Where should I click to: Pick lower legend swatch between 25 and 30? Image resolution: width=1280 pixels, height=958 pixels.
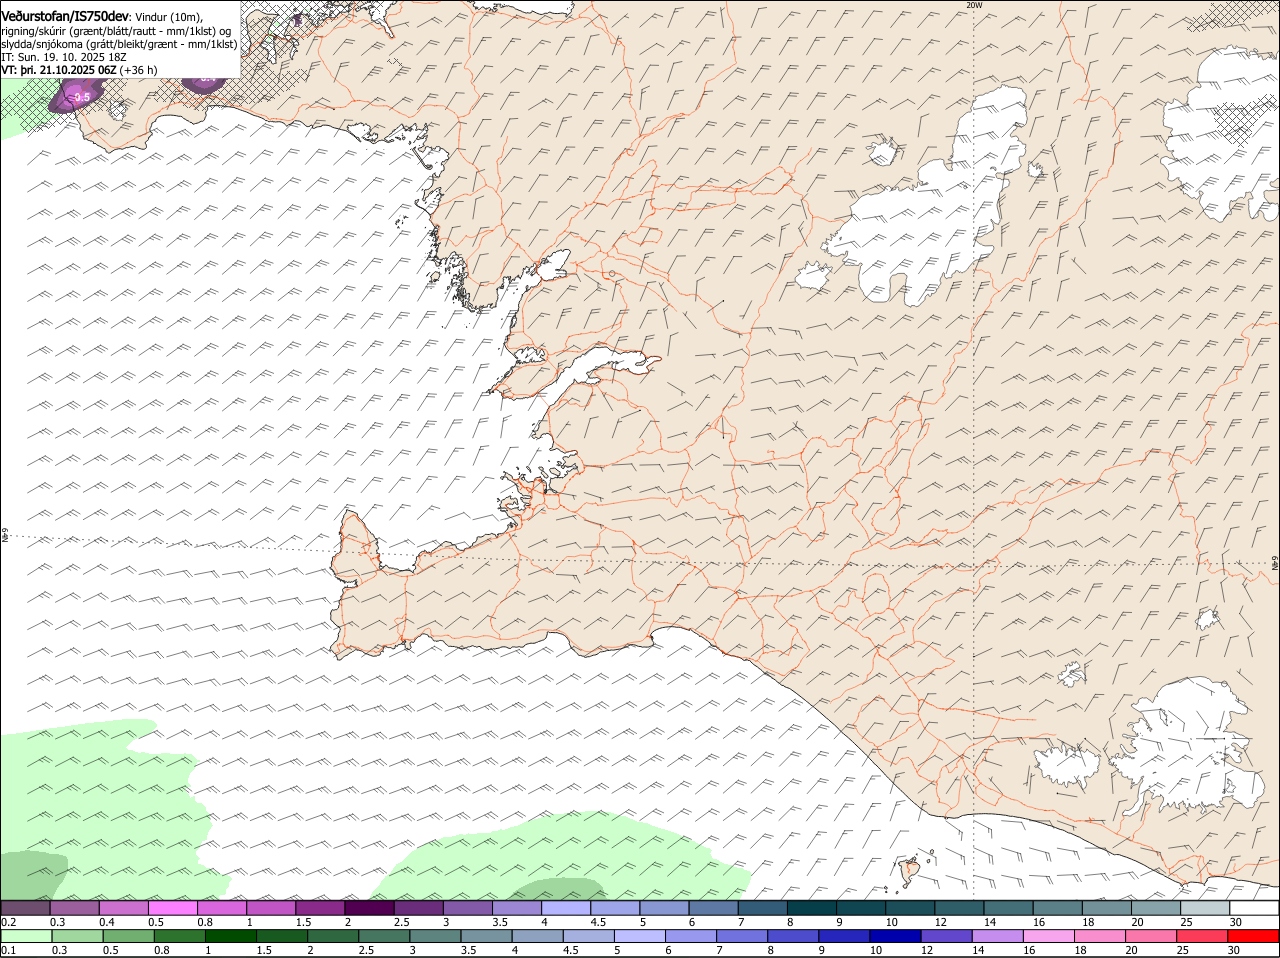(x=1202, y=936)
